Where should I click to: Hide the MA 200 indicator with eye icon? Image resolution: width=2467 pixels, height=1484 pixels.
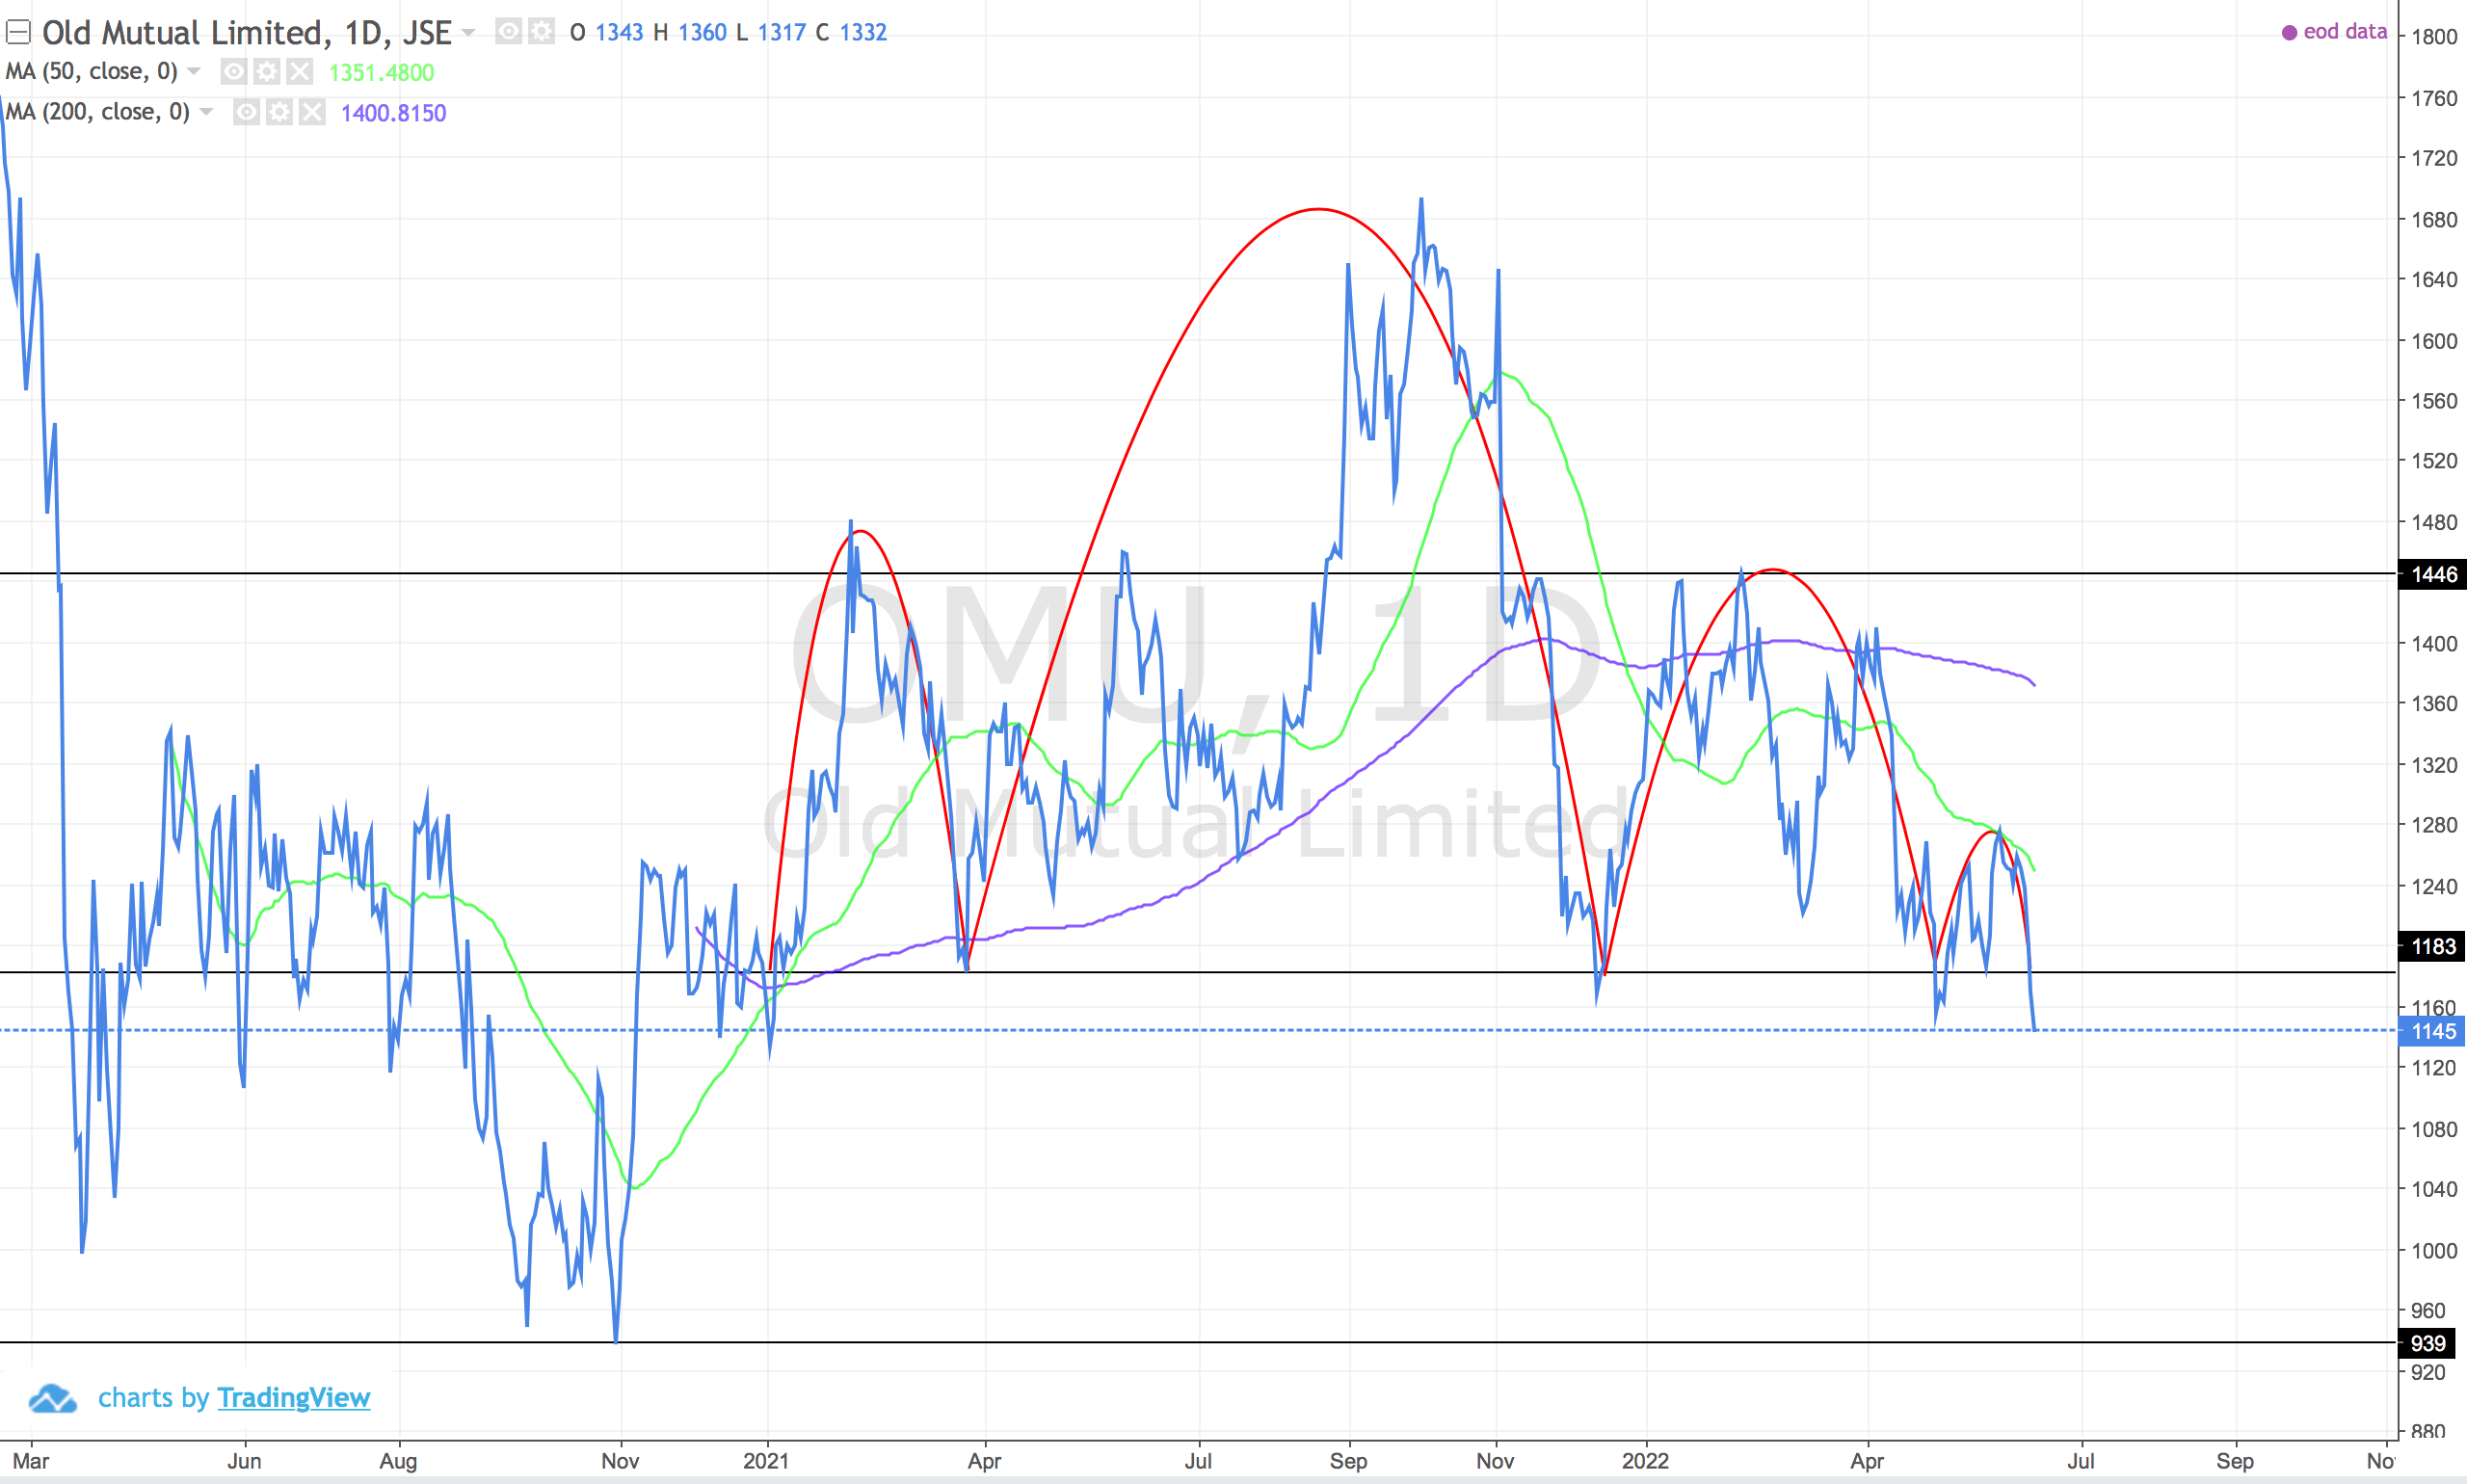247,112
